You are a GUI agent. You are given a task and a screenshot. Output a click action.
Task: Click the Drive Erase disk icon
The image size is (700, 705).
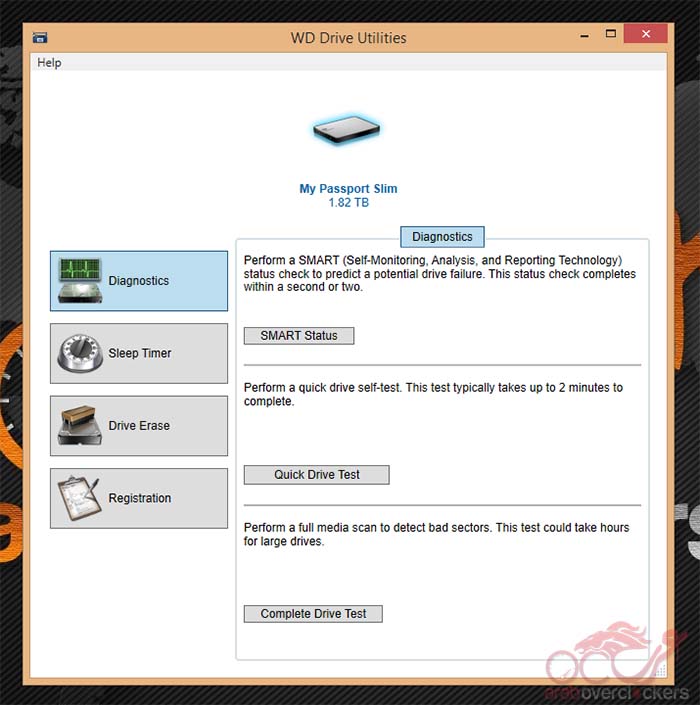(80, 426)
